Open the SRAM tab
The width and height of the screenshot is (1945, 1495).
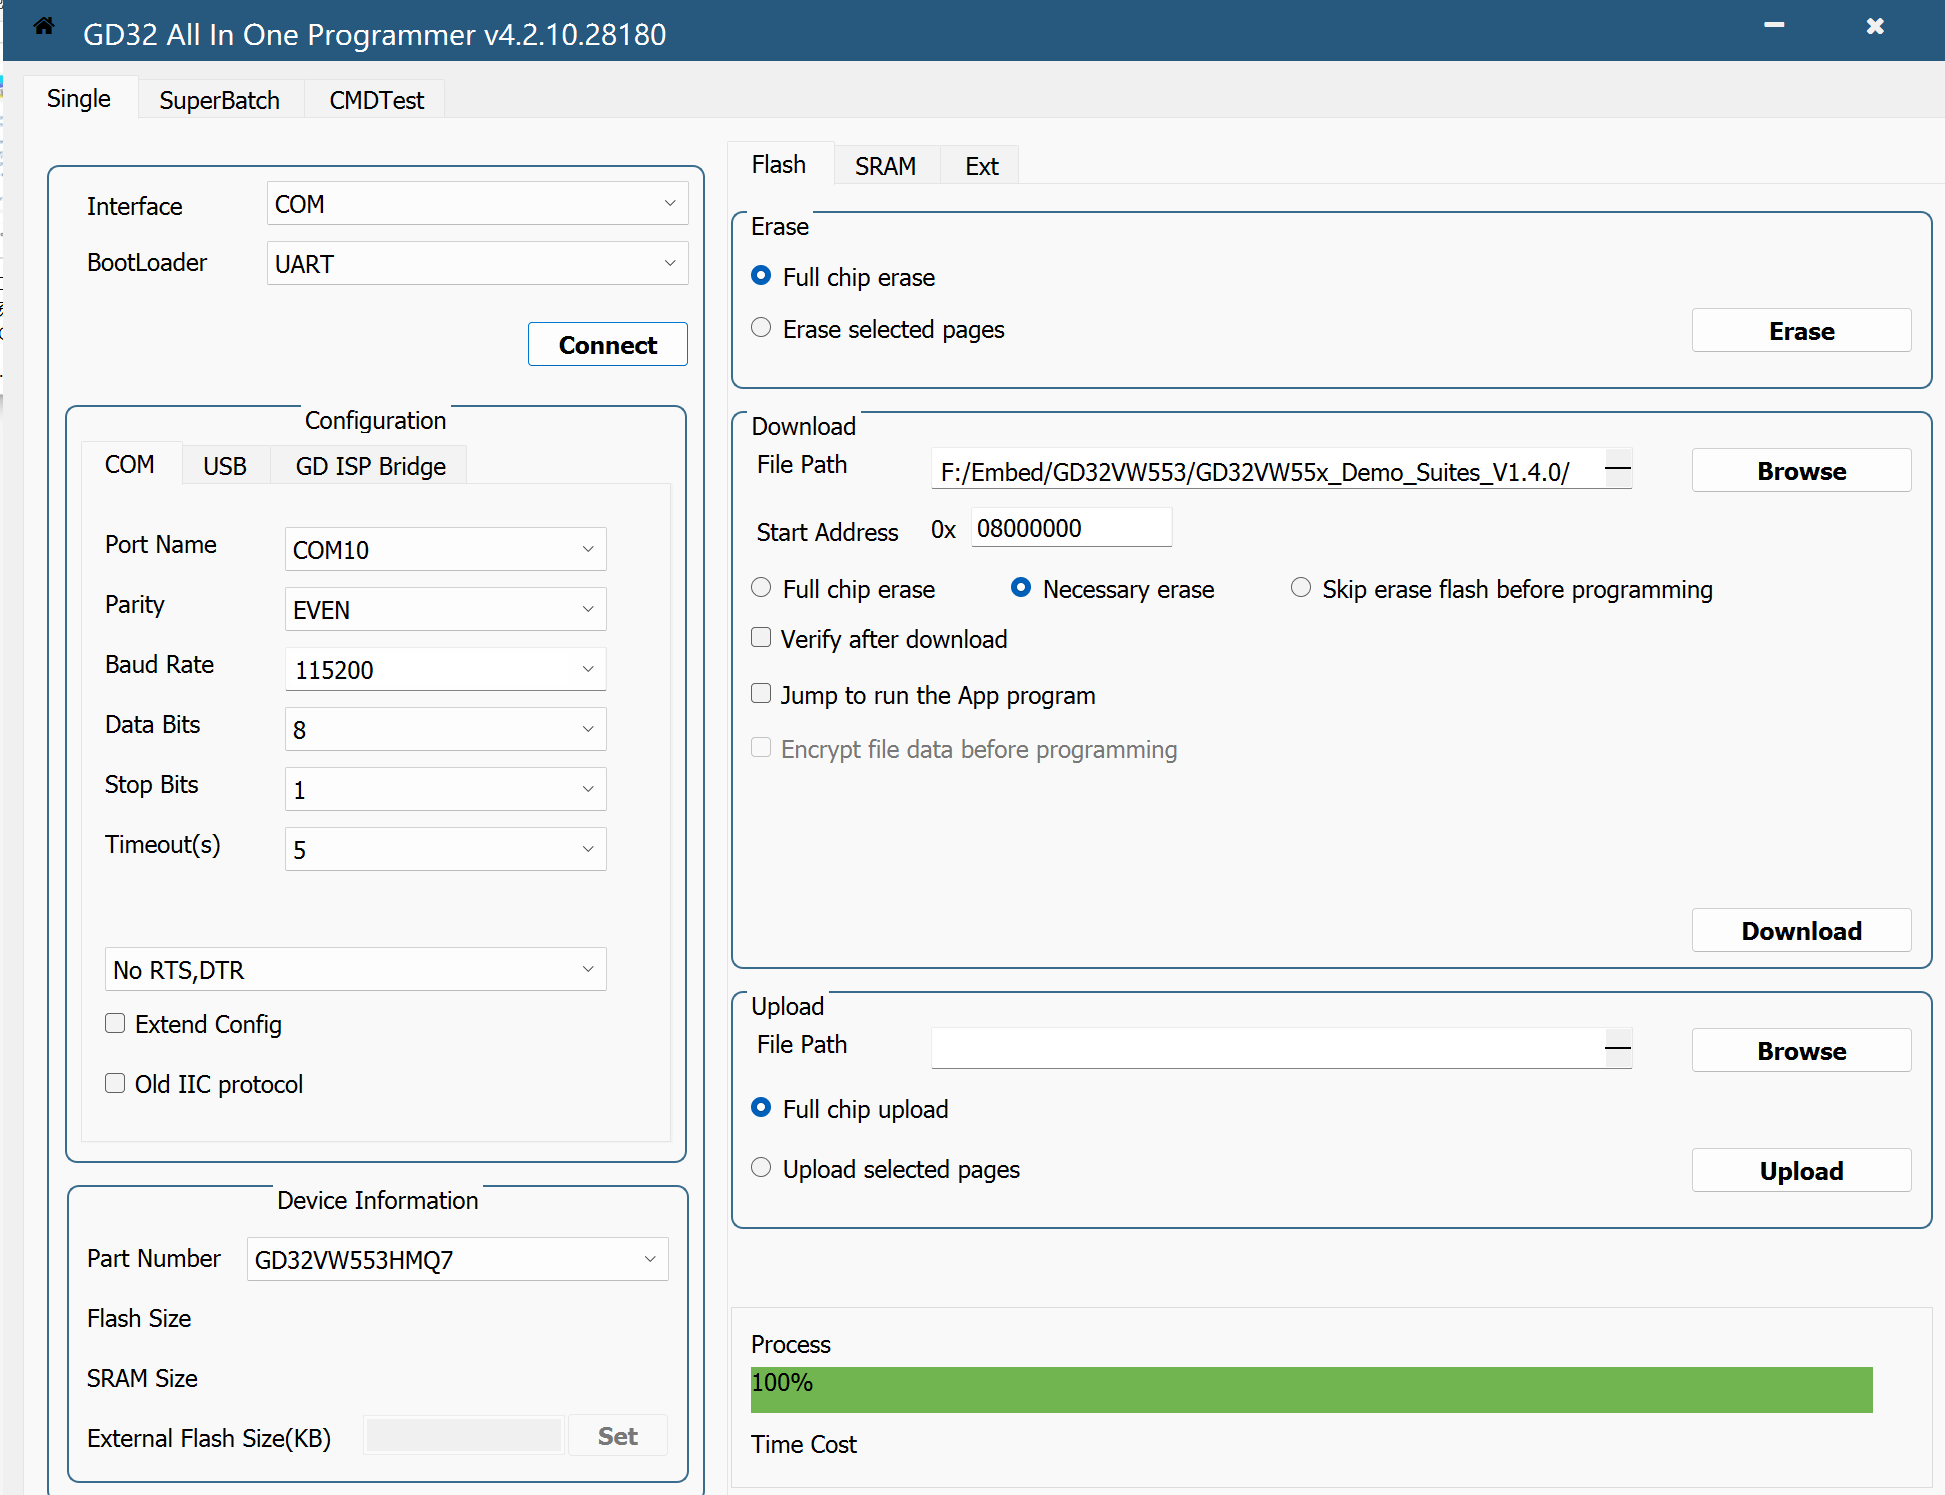click(x=885, y=166)
